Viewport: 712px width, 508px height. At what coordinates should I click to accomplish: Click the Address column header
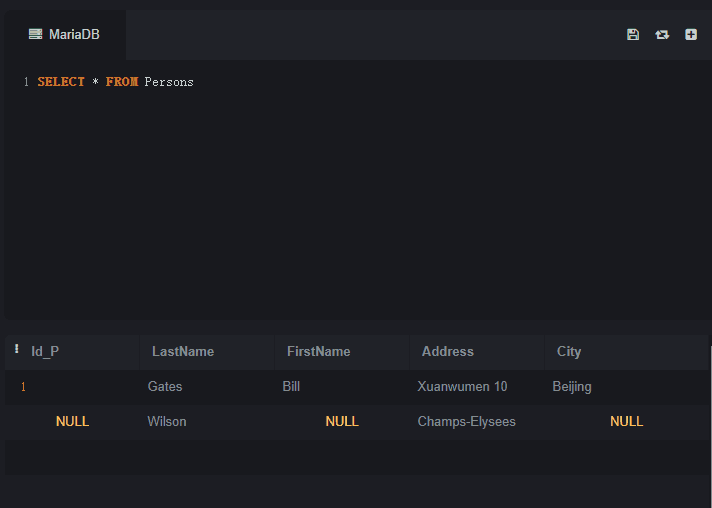click(x=448, y=351)
